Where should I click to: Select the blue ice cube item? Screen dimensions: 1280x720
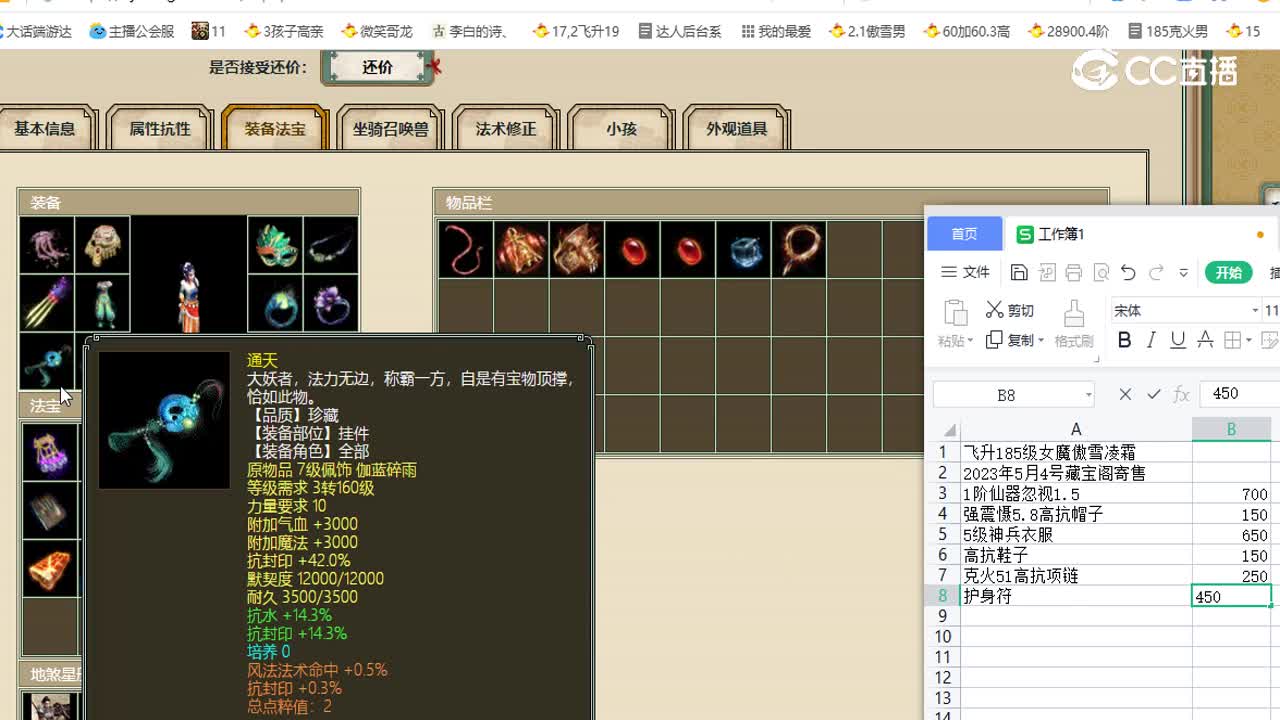point(743,249)
